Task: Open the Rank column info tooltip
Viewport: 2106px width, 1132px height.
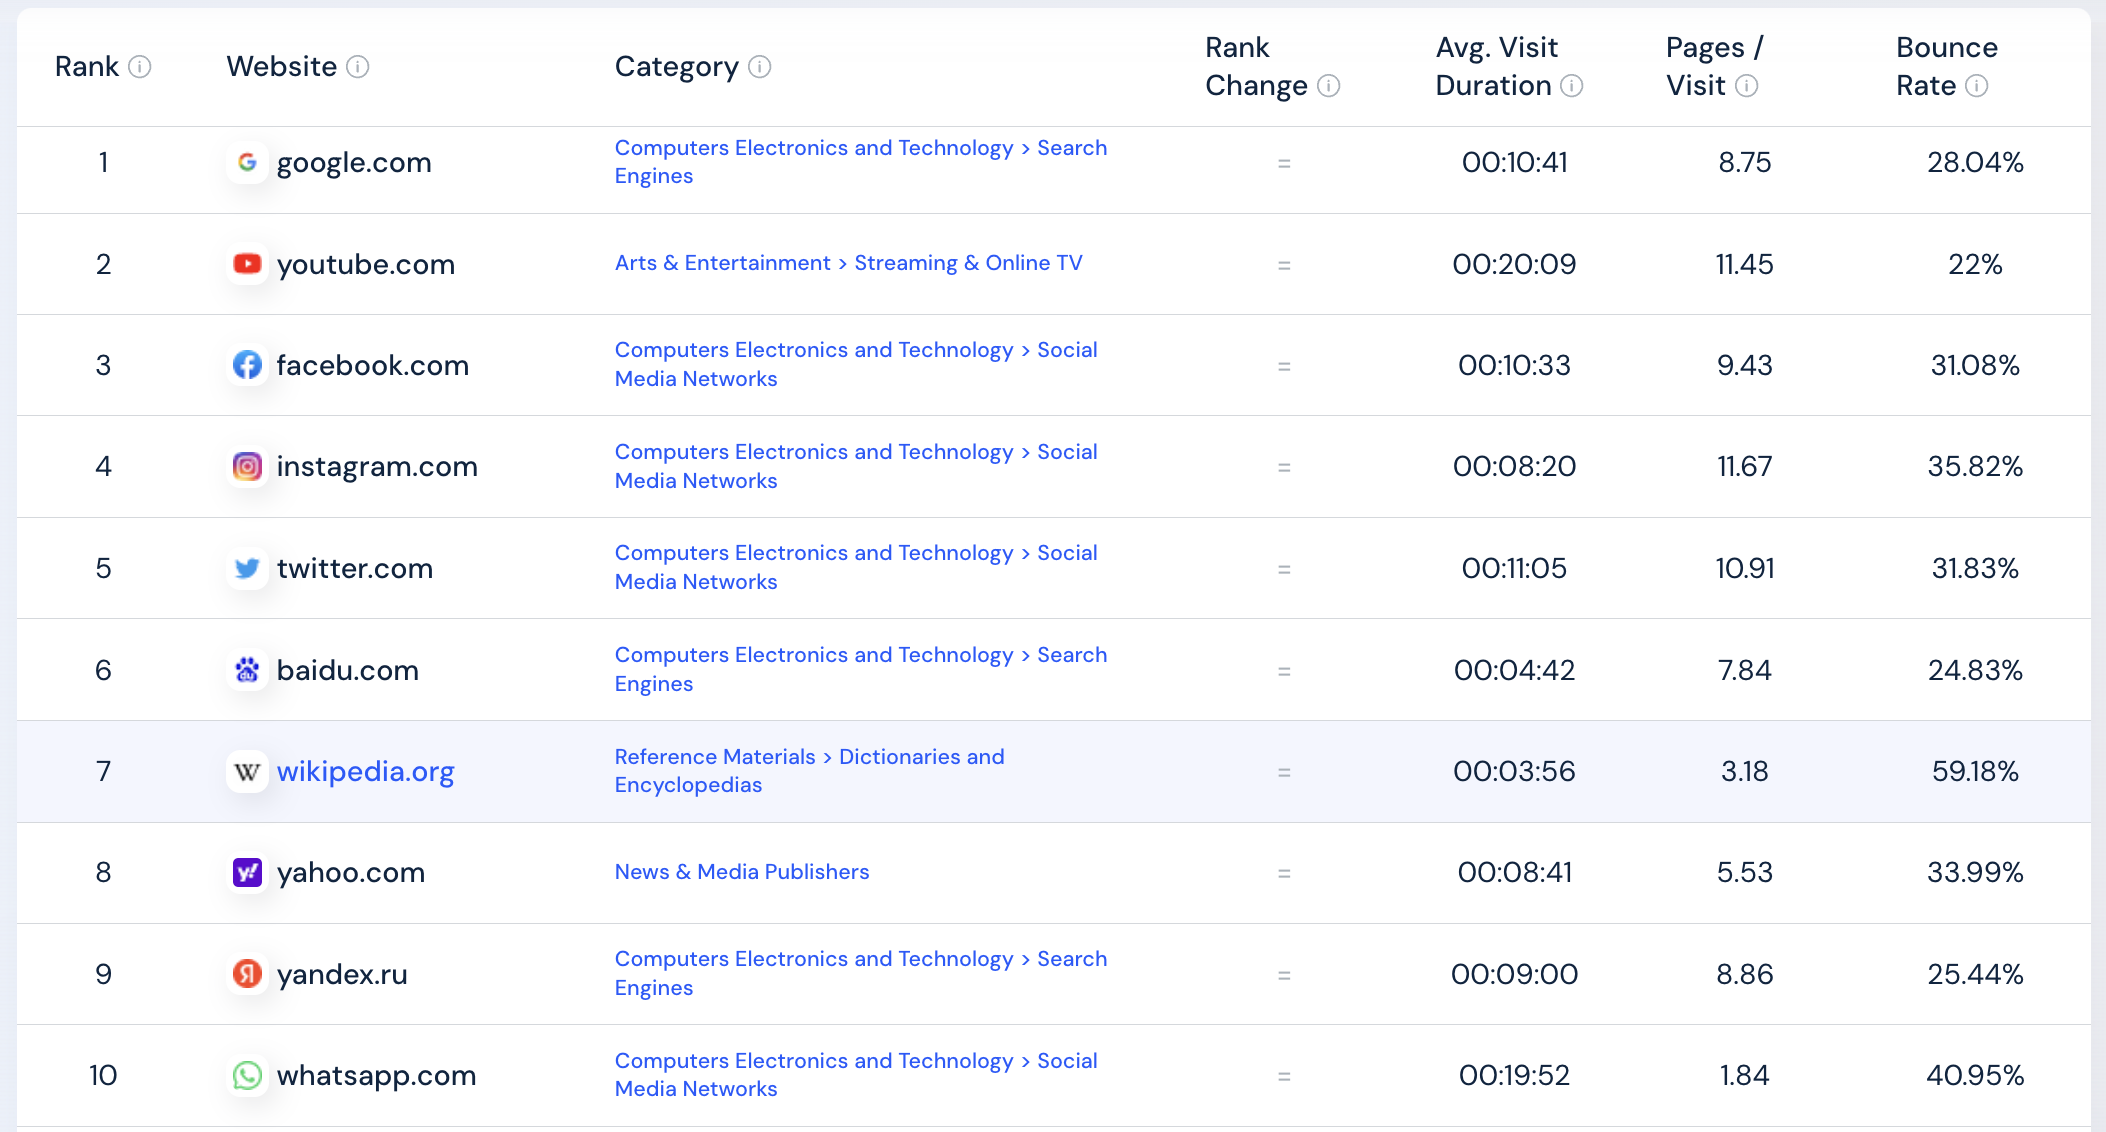Action: pos(141,67)
